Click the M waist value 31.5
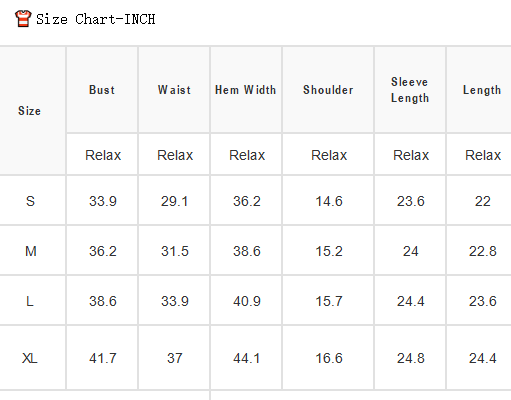 pos(175,251)
